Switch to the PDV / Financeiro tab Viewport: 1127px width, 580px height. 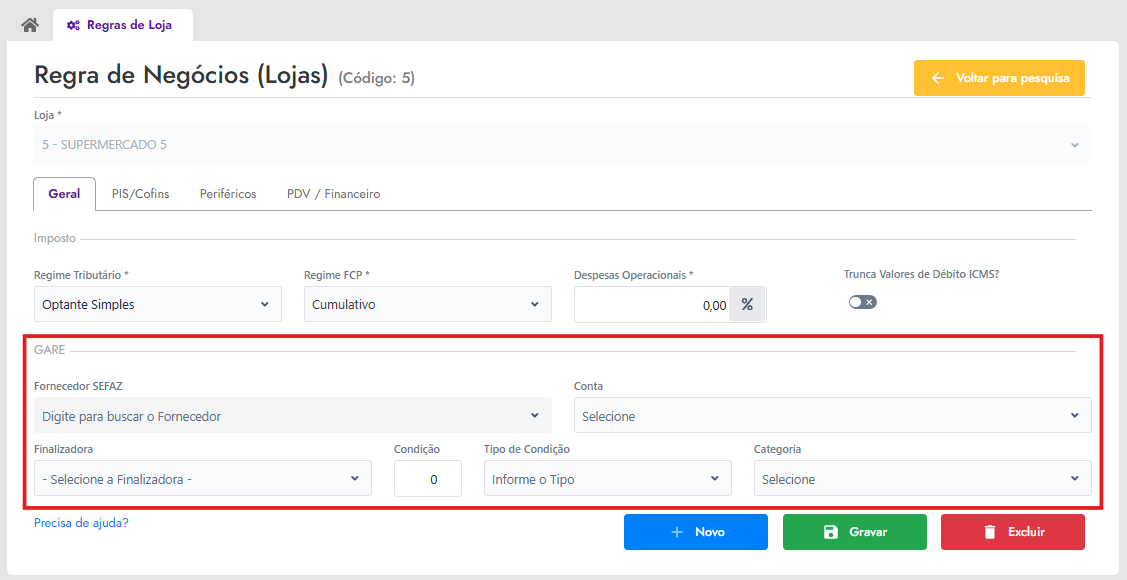point(334,194)
